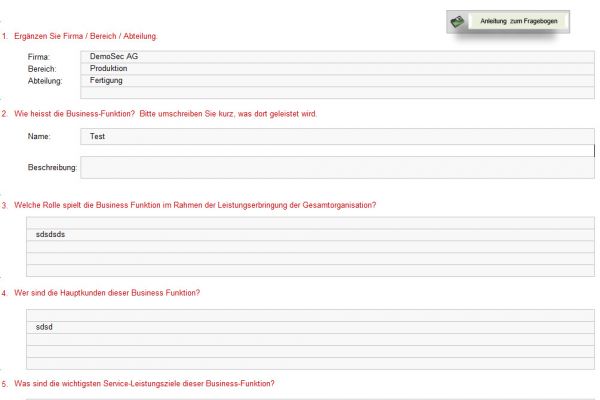Click the green book icon beside Anleitung
The image size is (600, 400).
[458, 20]
